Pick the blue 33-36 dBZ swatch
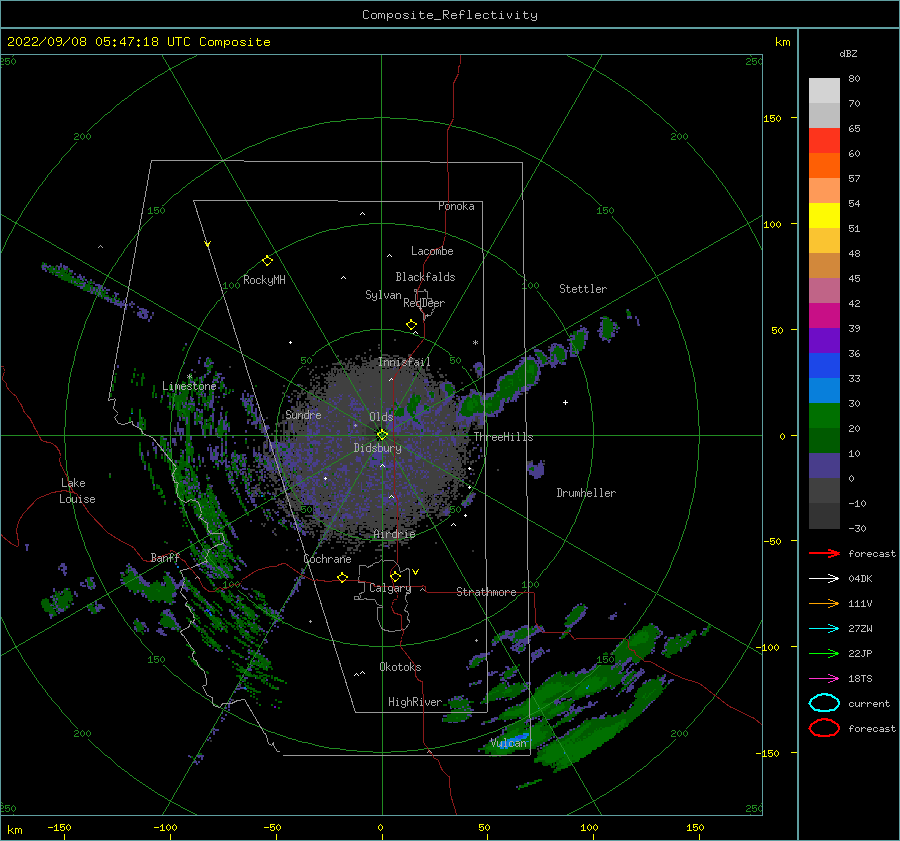Screen dimensions: 900x841 [x=824, y=366]
